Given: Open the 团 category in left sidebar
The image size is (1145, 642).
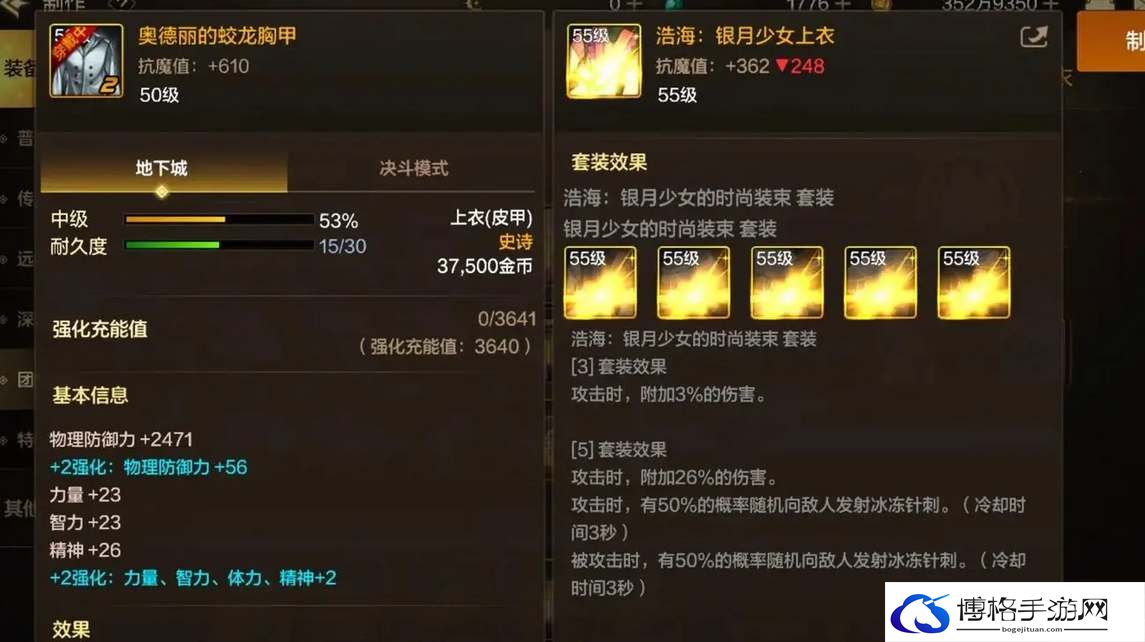Looking at the screenshot, I should pos(18,380).
